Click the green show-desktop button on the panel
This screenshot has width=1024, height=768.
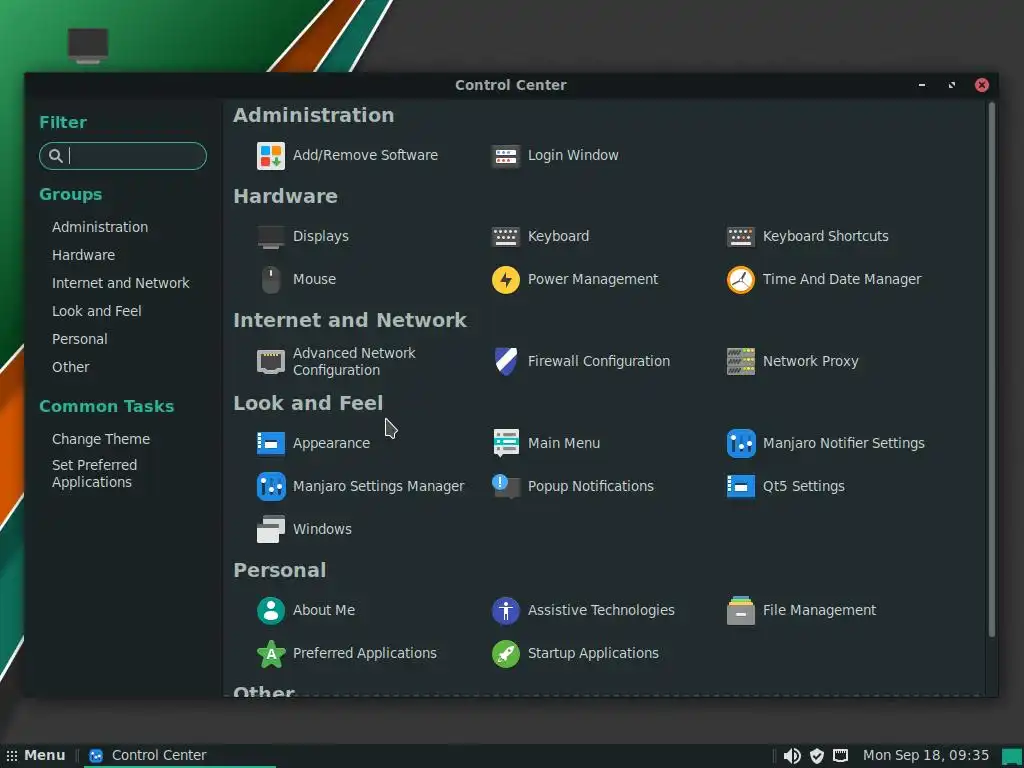pyautogui.click(x=1011, y=756)
